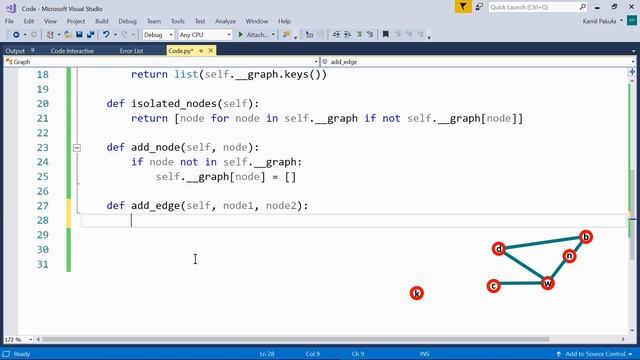
Task: Collapse the add_node function outline box
Action: pos(77,148)
